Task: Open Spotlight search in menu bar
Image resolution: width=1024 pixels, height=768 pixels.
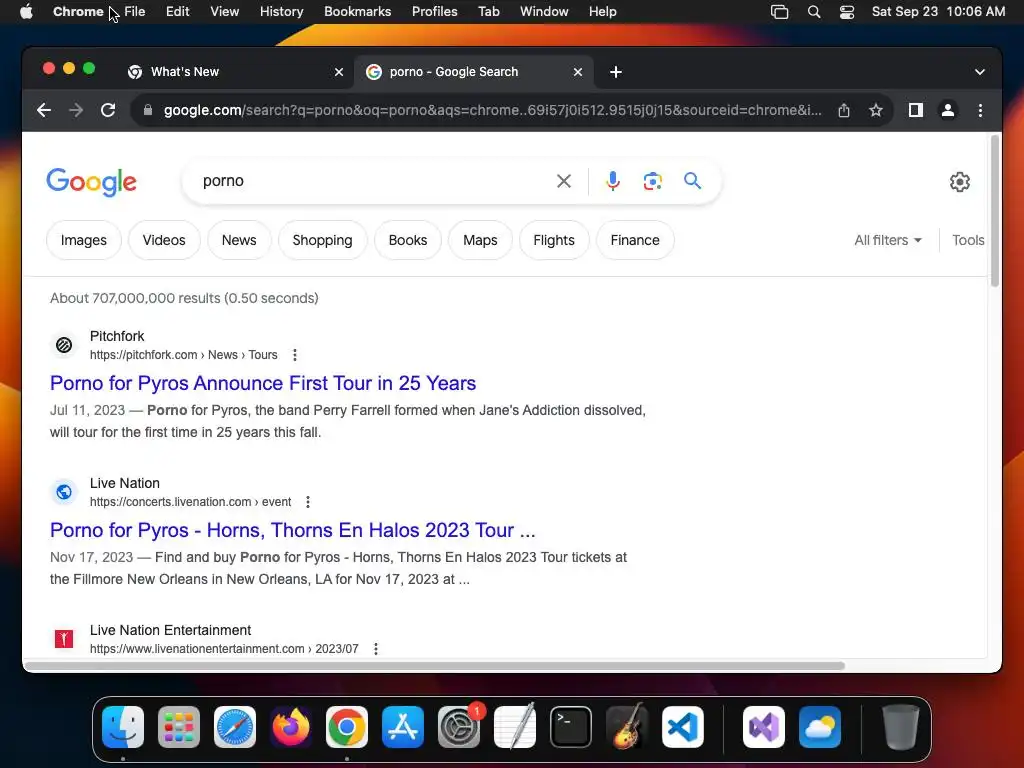Action: [814, 12]
